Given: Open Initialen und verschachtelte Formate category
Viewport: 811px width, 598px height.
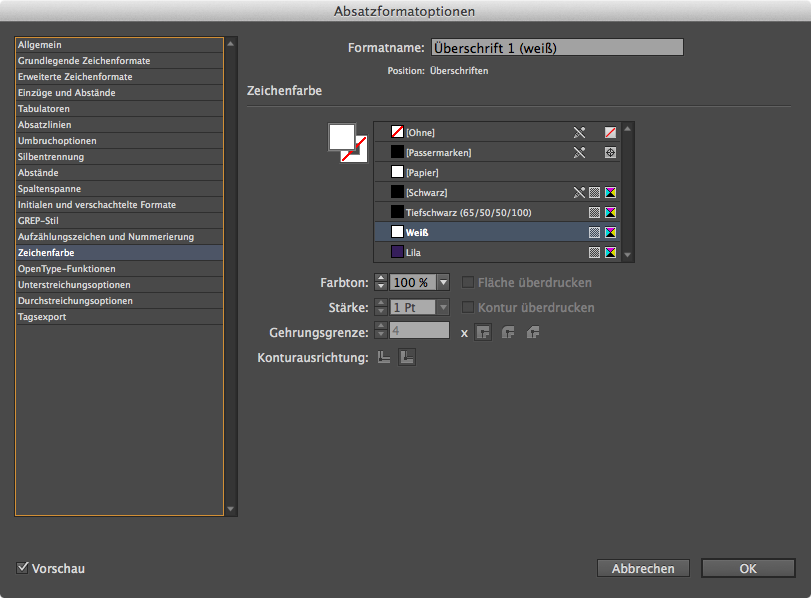Looking at the screenshot, I should 119,205.
